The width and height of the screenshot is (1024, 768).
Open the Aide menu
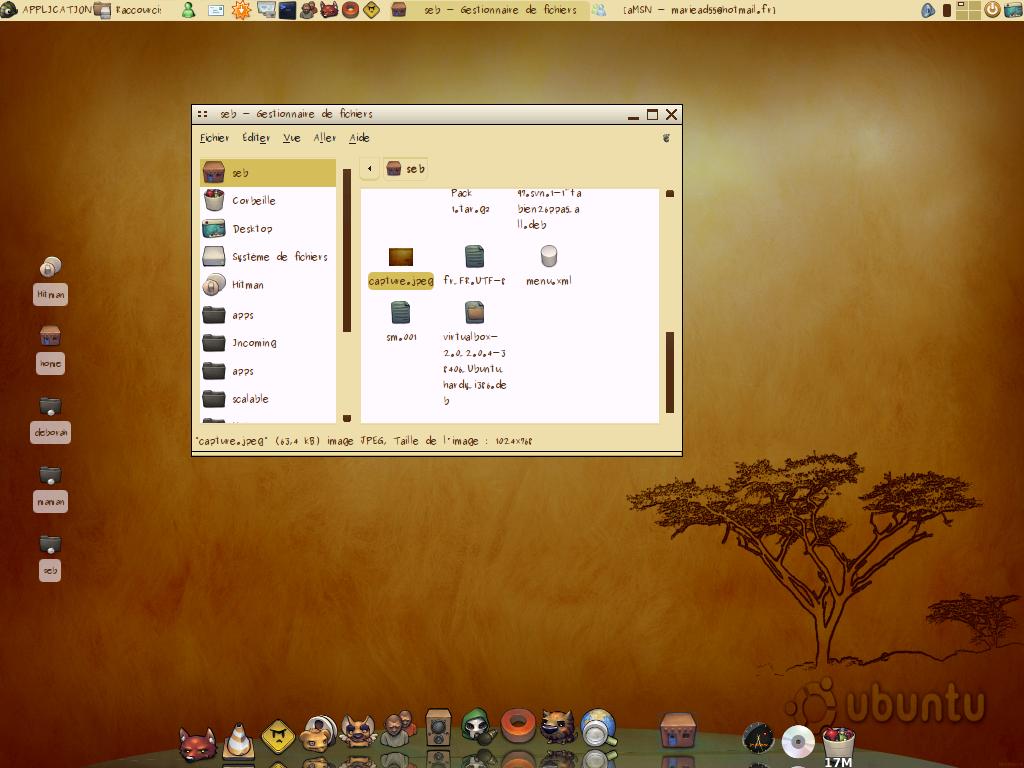pyautogui.click(x=359, y=138)
